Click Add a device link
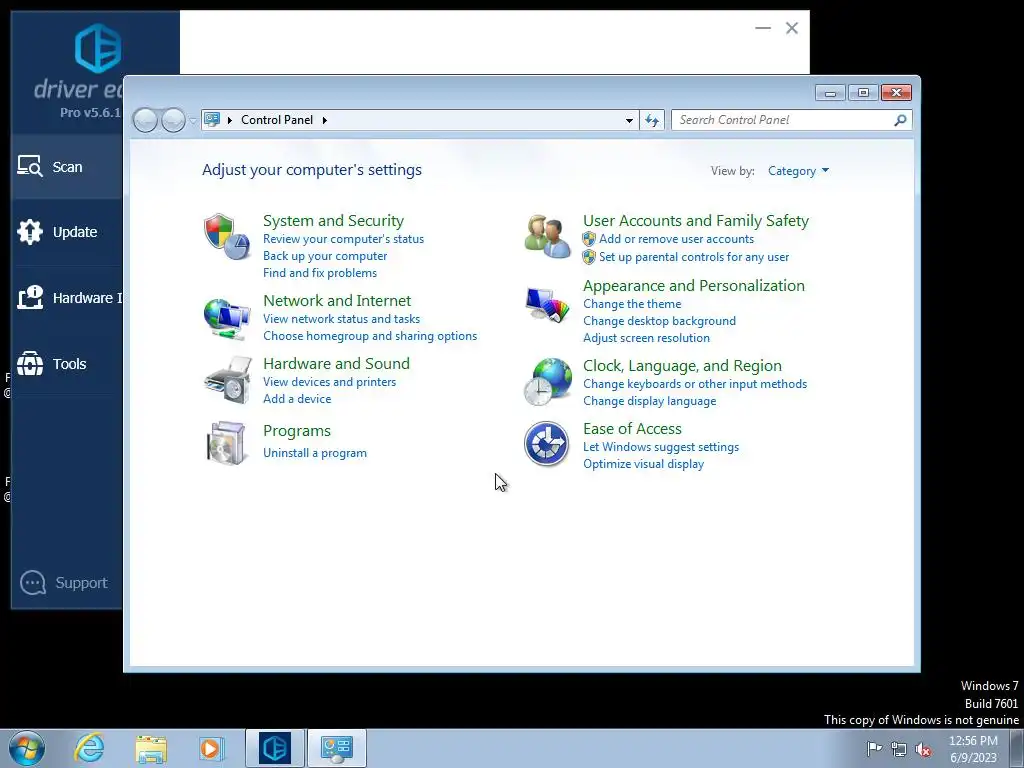1024x768 pixels. point(296,399)
